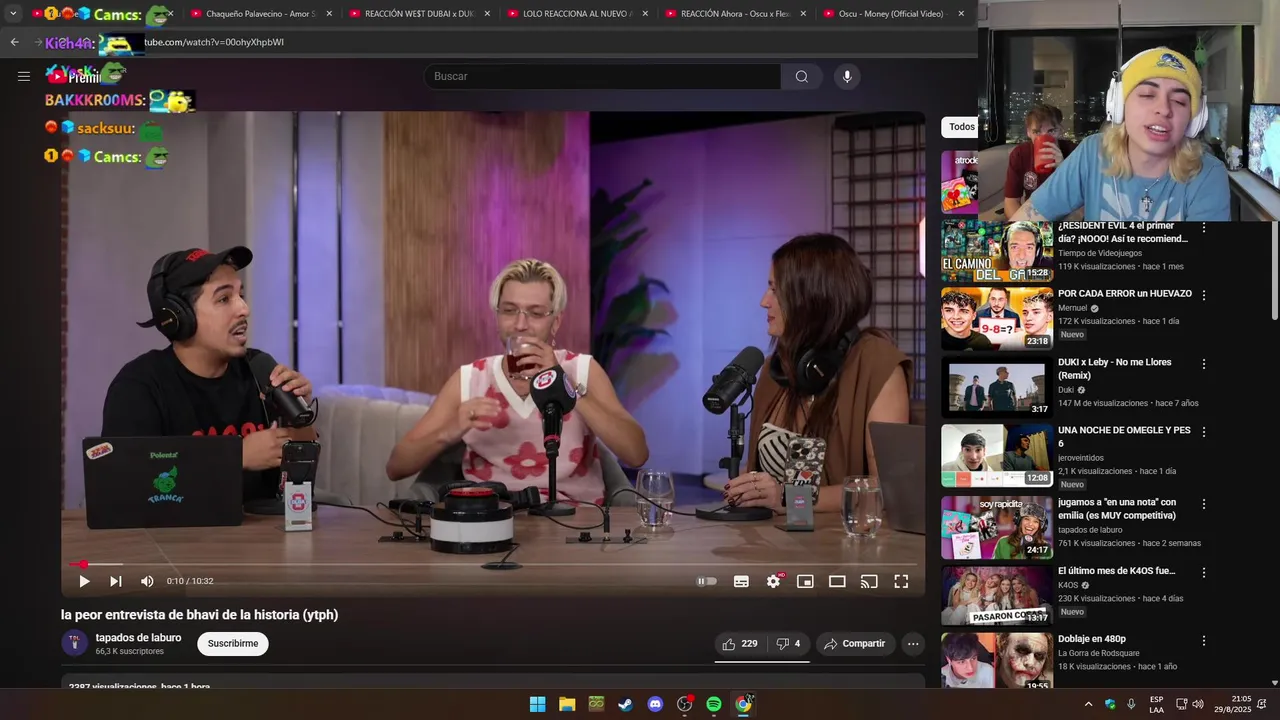Open options menu for UNA NOCHE DE OMEGLE
This screenshot has width=1280, height=720.
(1204, 432)
